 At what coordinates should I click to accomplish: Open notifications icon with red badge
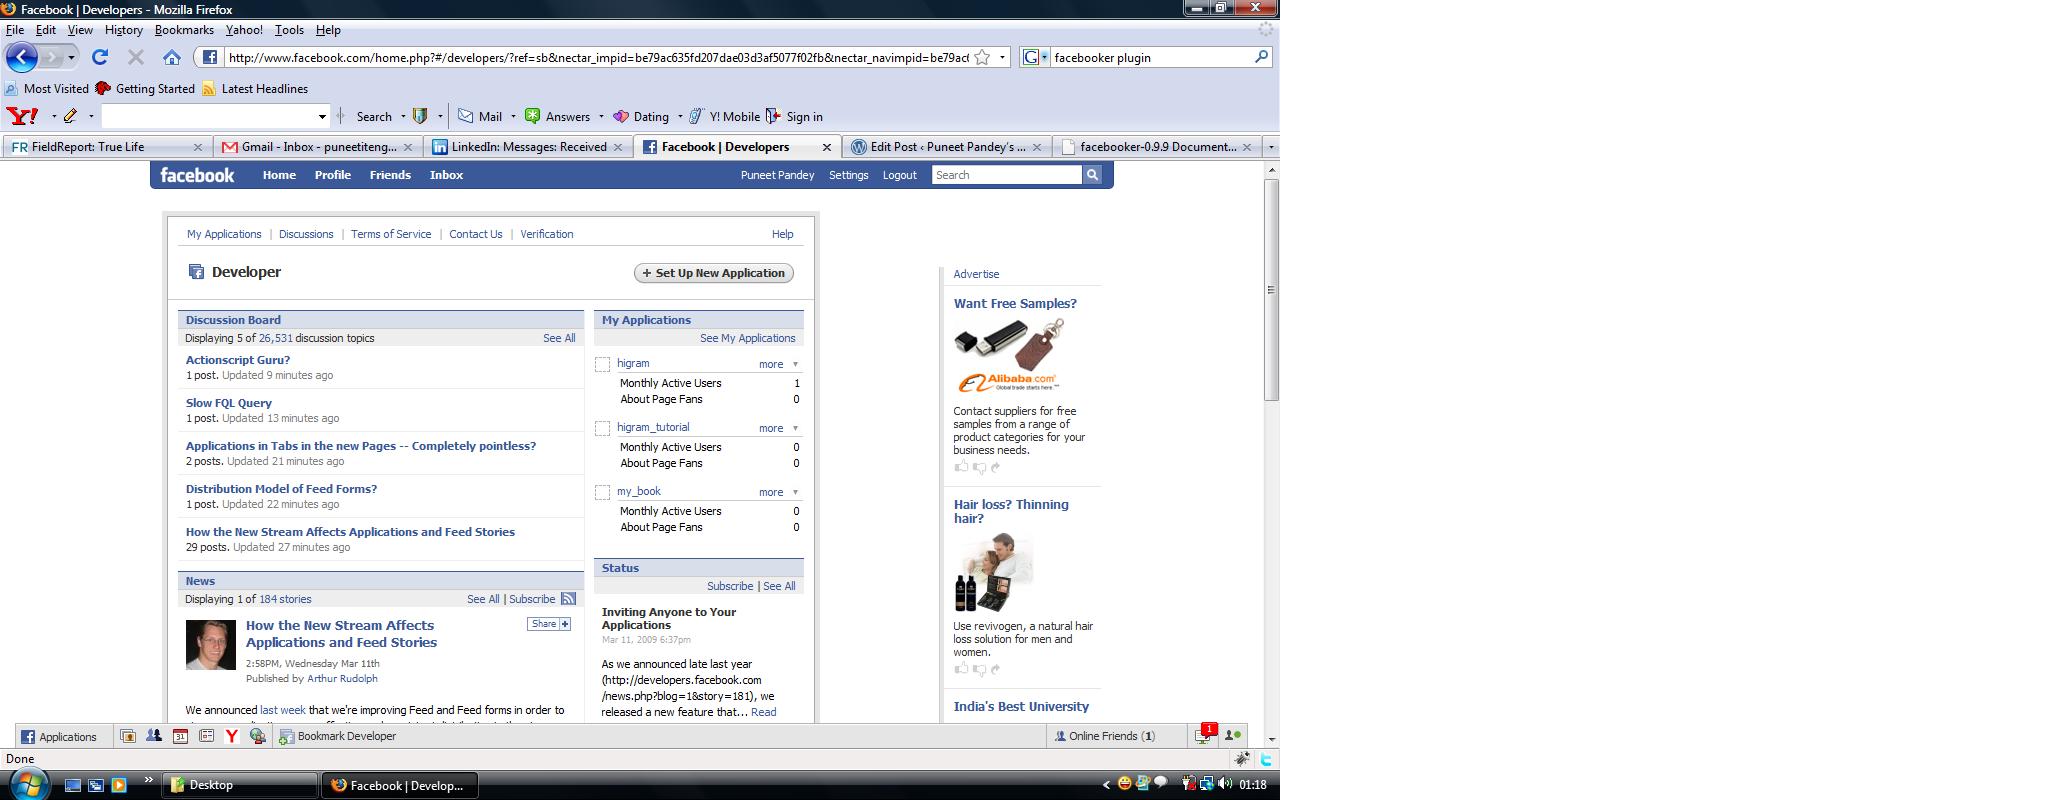tap(1203, 736)
